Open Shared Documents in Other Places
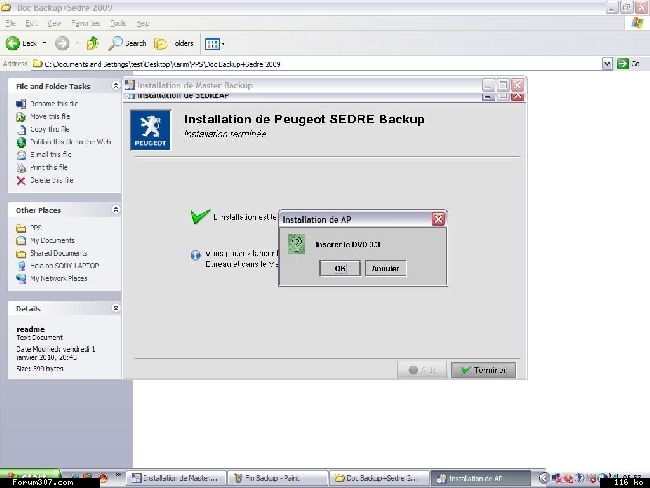This screenshot has height=488, width=650. 58,253
